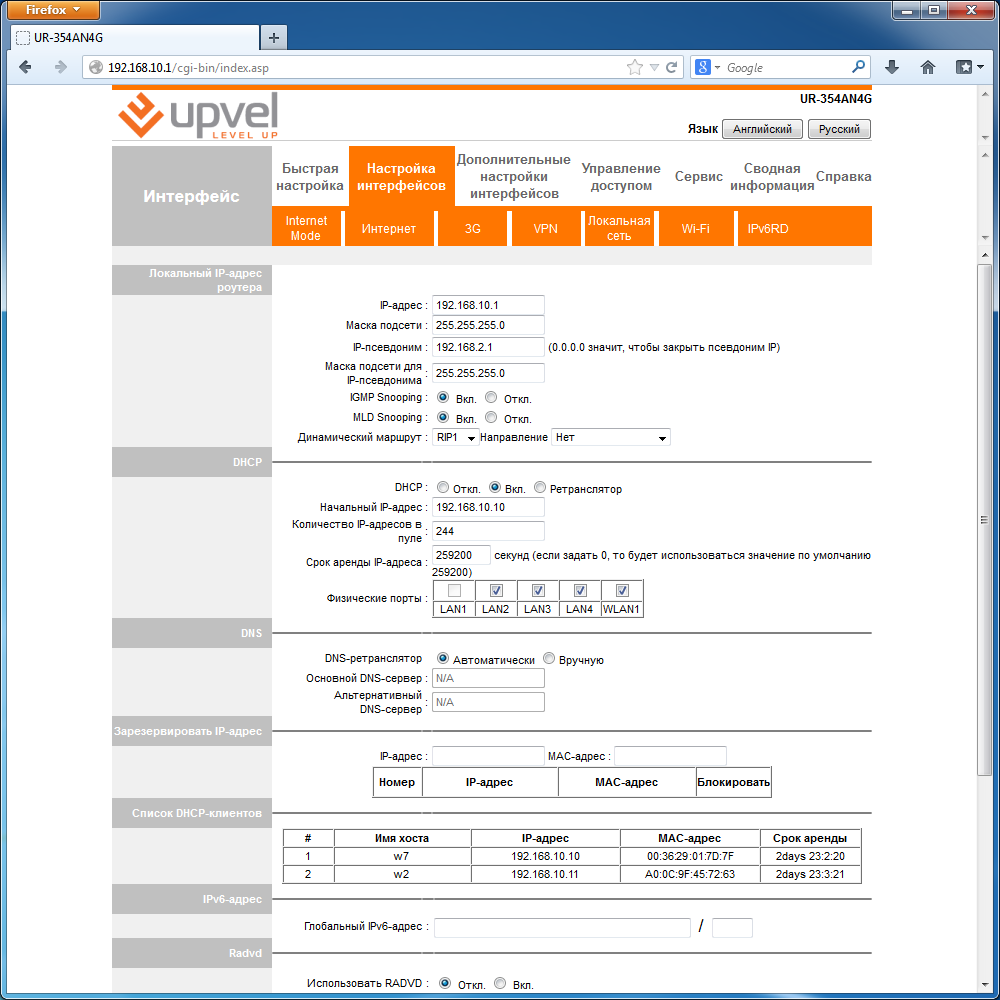The height and width of the screenshot is (1000, 1000).
Task: Switch language to Русский
Action: coord(839,129)
